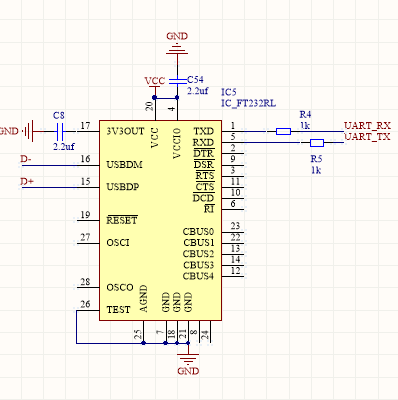Select the C54 capacitor symbol

click(177, 81)
